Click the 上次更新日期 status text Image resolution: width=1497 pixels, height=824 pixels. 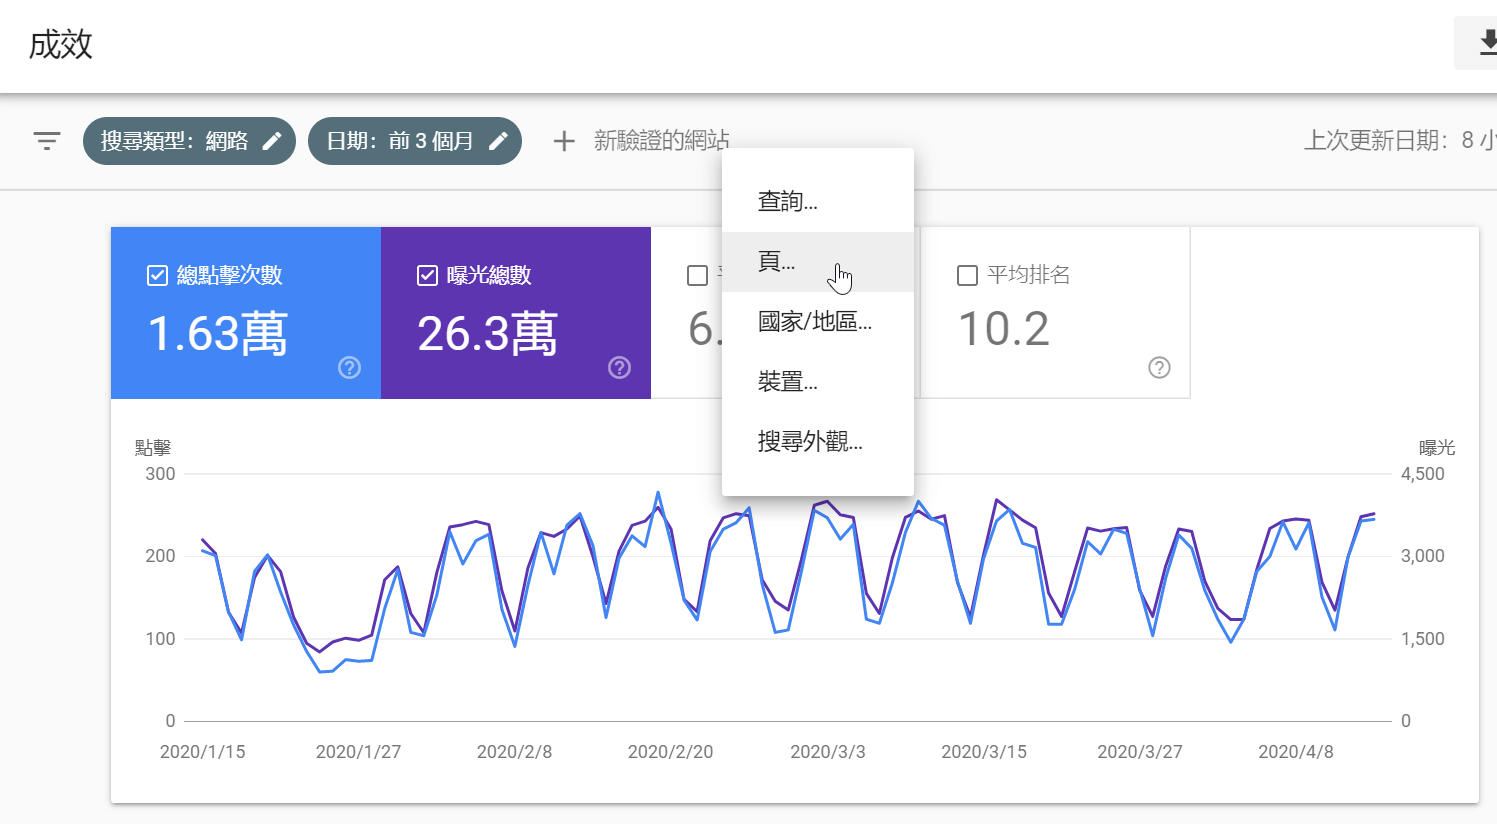click(x=1399, y=141)
